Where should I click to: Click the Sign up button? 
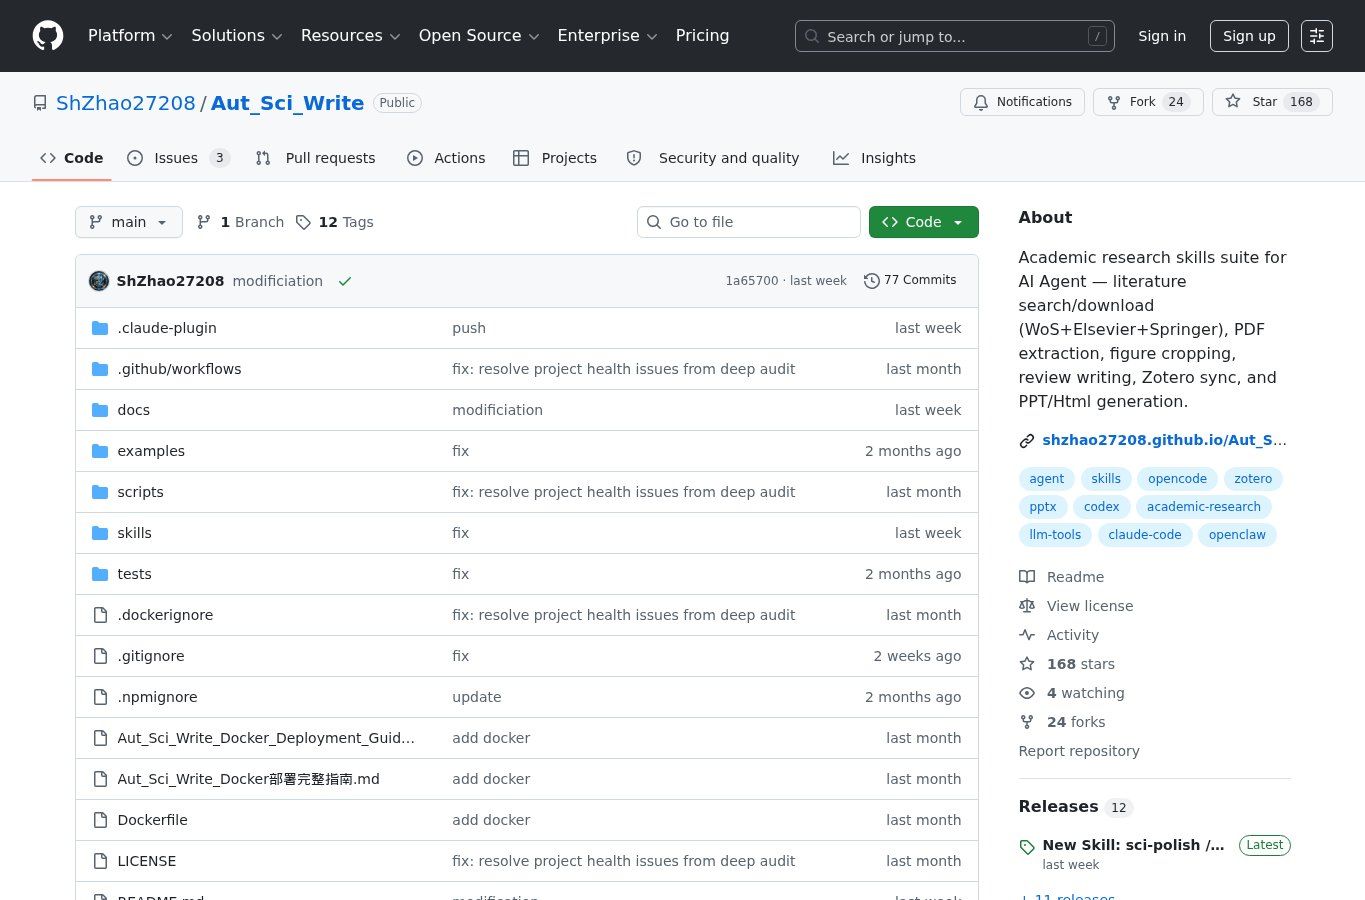(x=1249, y=36)
